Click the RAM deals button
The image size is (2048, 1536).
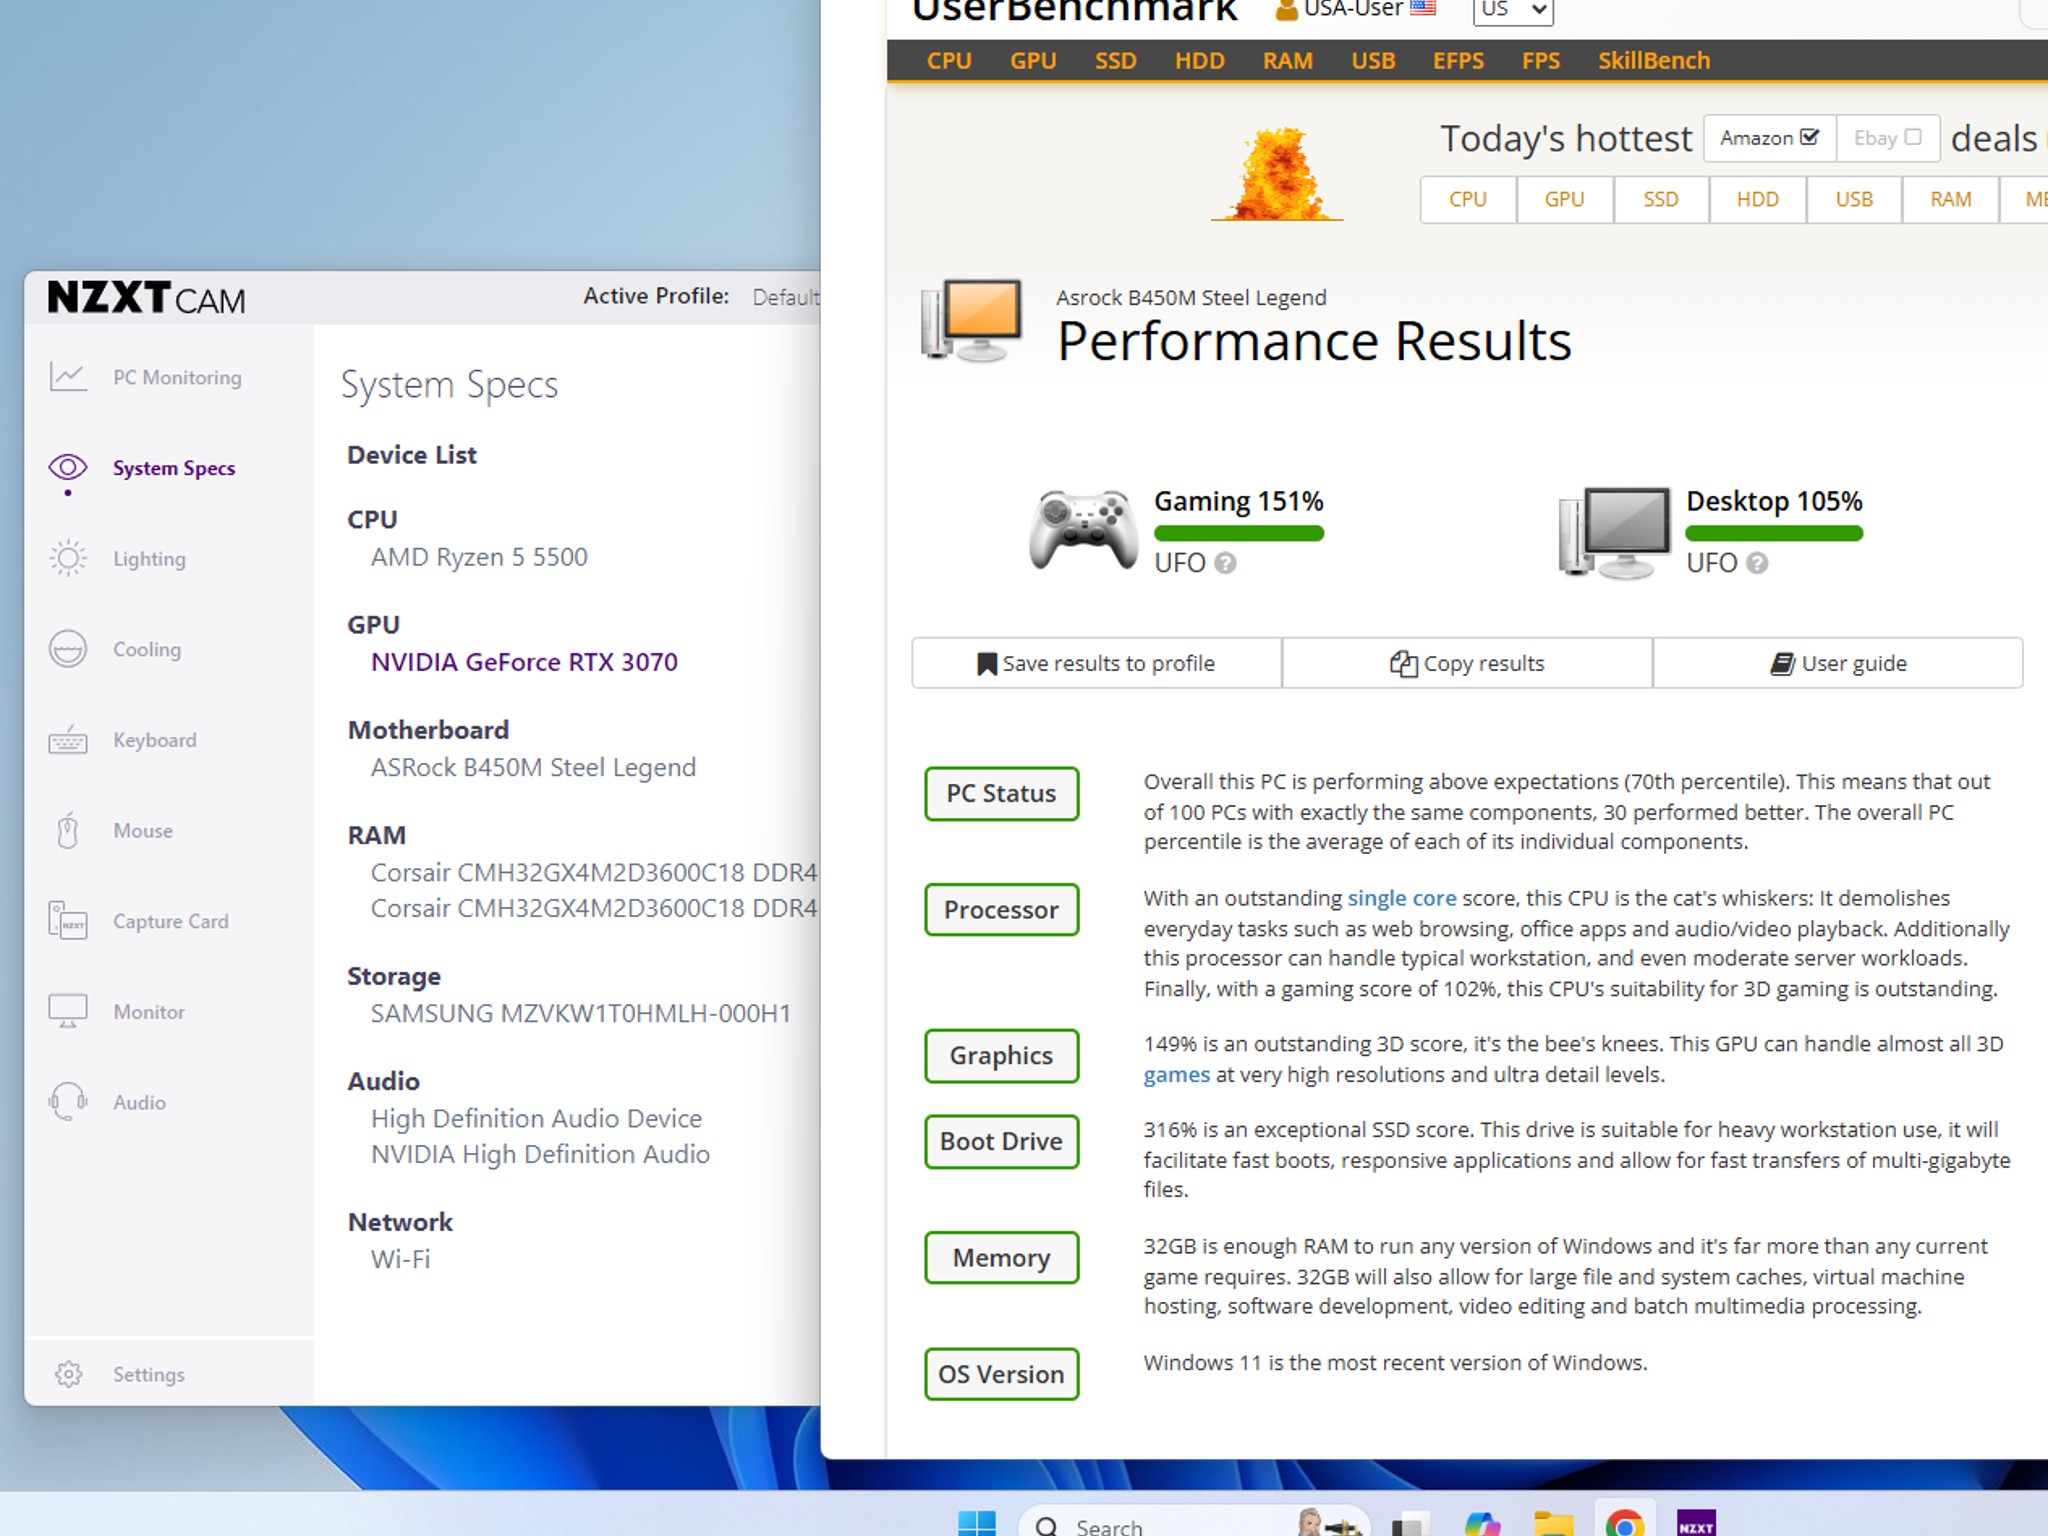click(x=1950, y=199)
